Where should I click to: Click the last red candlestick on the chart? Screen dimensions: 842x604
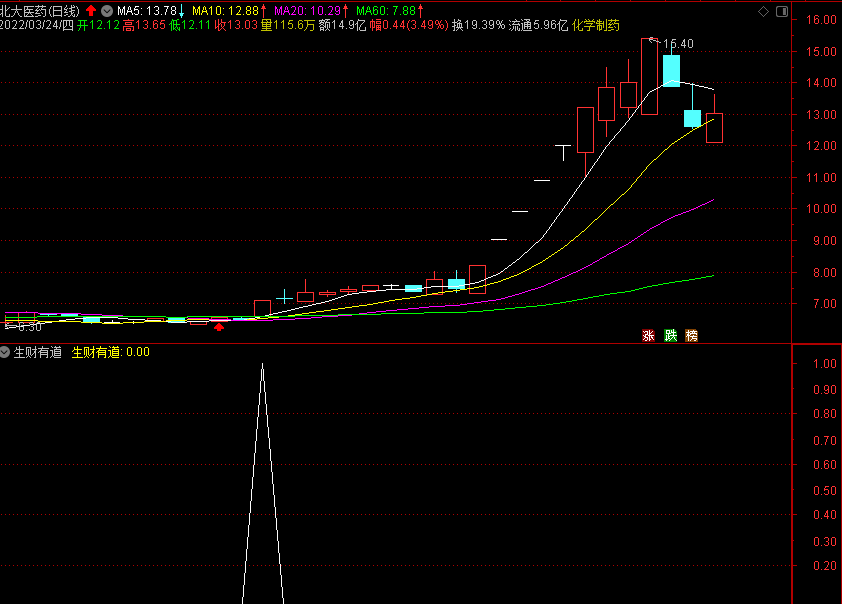(714, 128)
